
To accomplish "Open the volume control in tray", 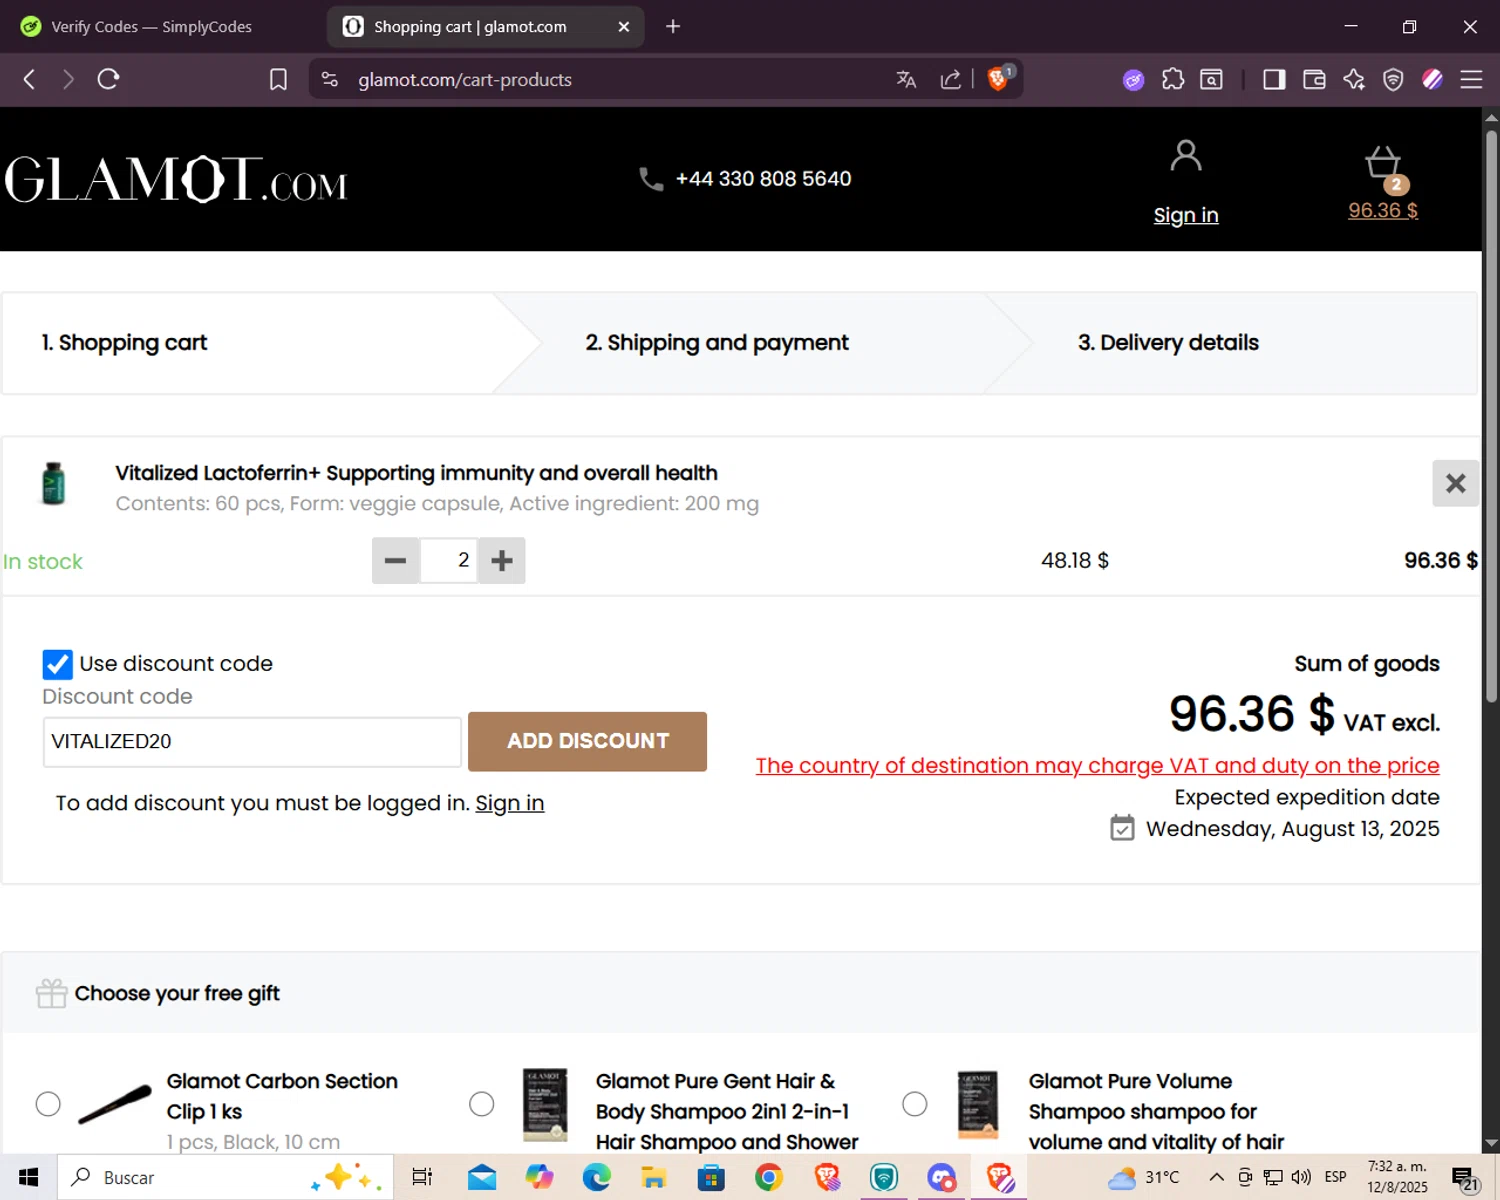I will click(x=1301, y=1177).
